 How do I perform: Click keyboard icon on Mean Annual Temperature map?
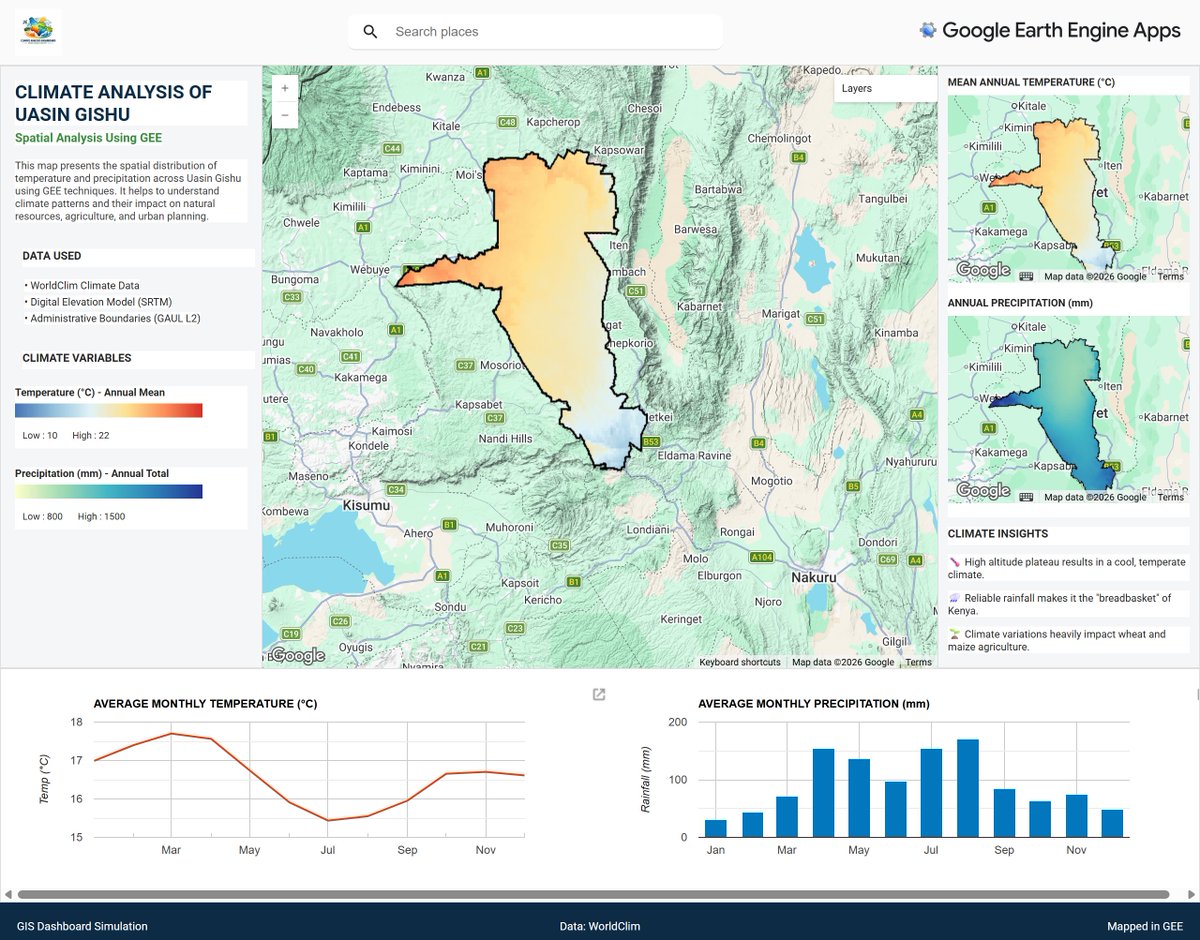coord(1027,276)
